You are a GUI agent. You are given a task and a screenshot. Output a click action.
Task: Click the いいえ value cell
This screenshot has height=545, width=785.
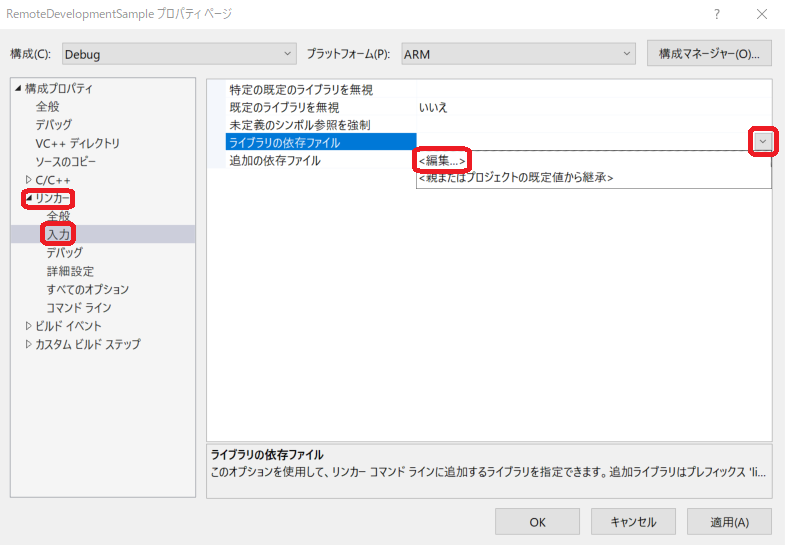(x=593, y=107)
